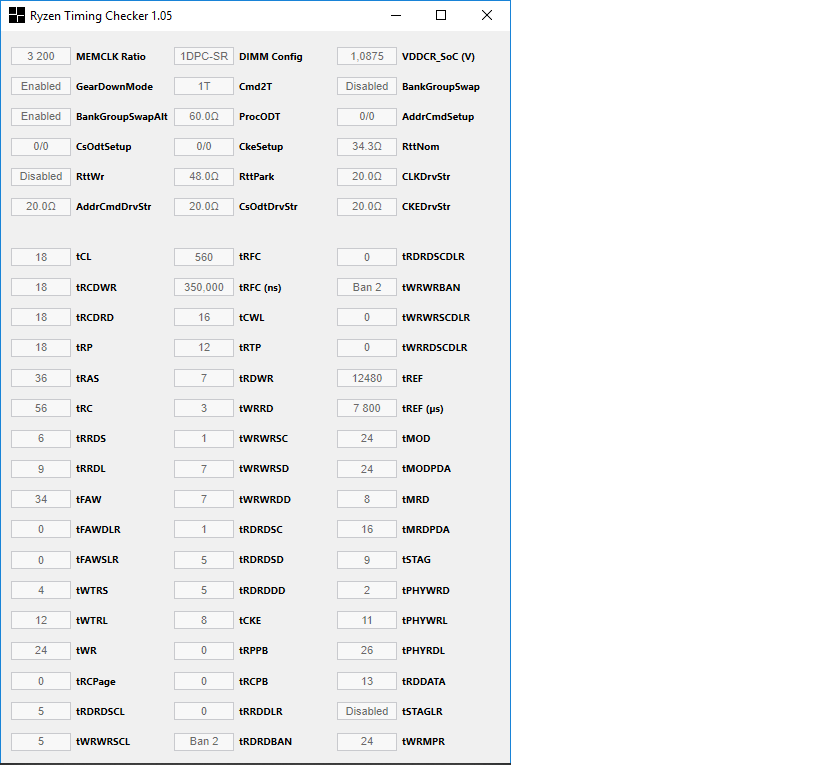Click the tRDDATA value field
Screen dimensions: 819x765
367,681
